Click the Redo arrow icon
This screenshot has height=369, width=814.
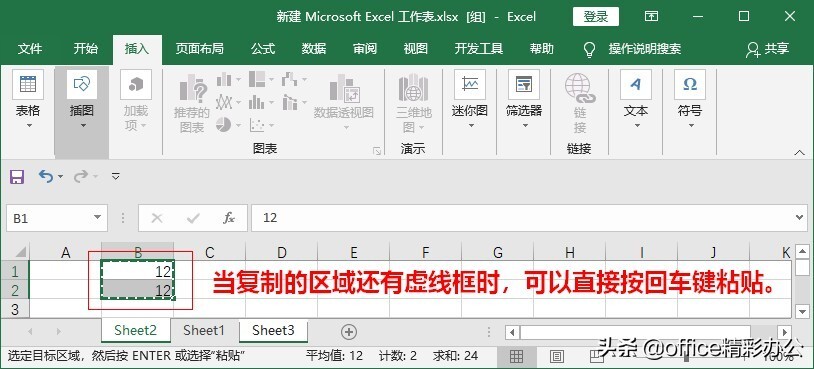pyautogui.click(x=80, y=176)
